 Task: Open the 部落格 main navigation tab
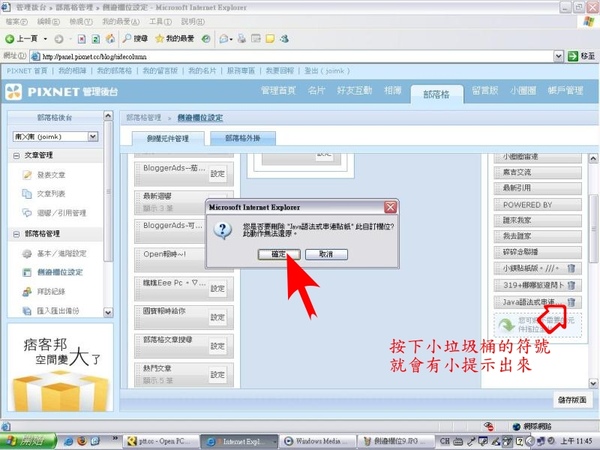click(436, 94)
